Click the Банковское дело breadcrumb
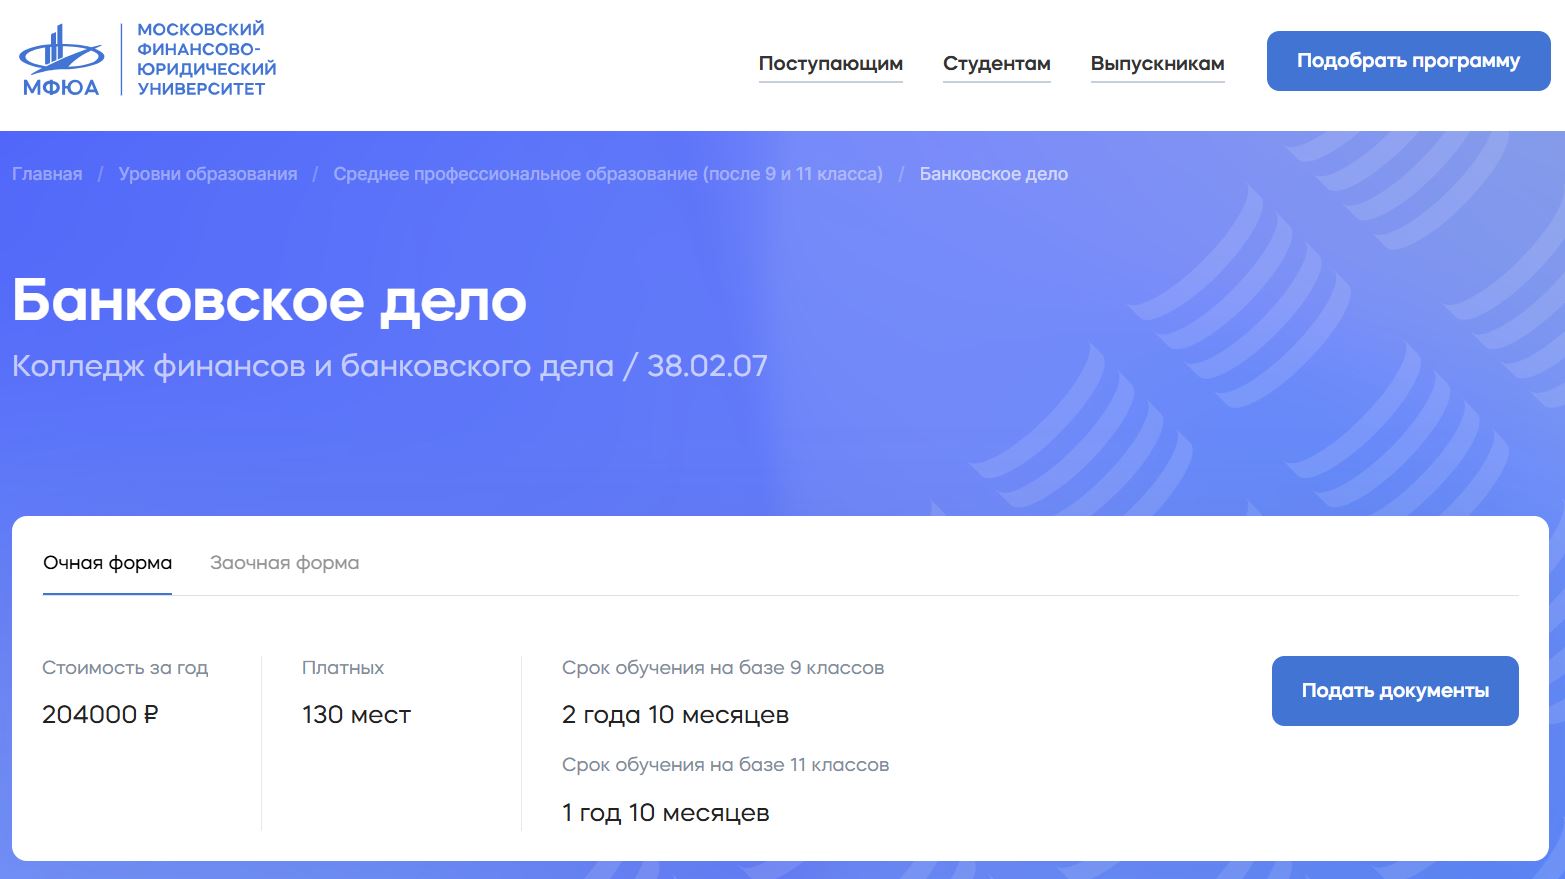1565x879 pixels. pos(993,174)
